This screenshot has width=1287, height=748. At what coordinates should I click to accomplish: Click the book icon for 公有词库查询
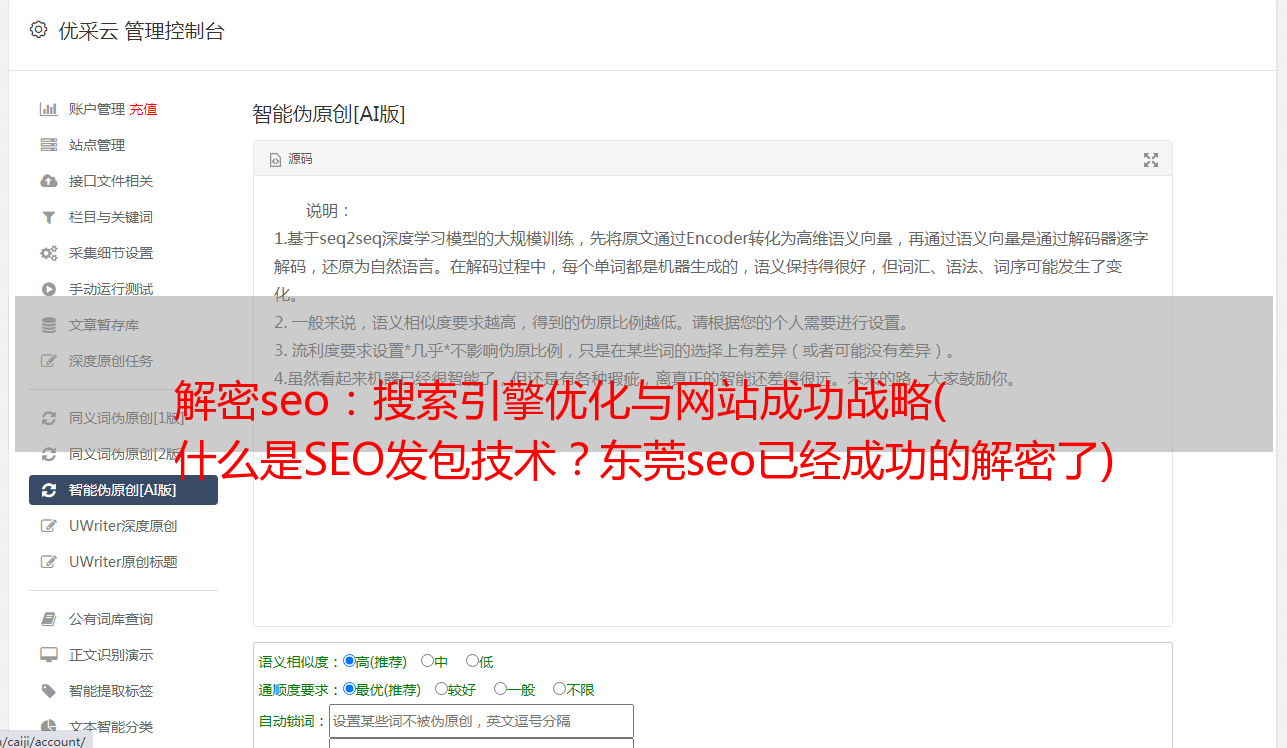pos(48,619)
